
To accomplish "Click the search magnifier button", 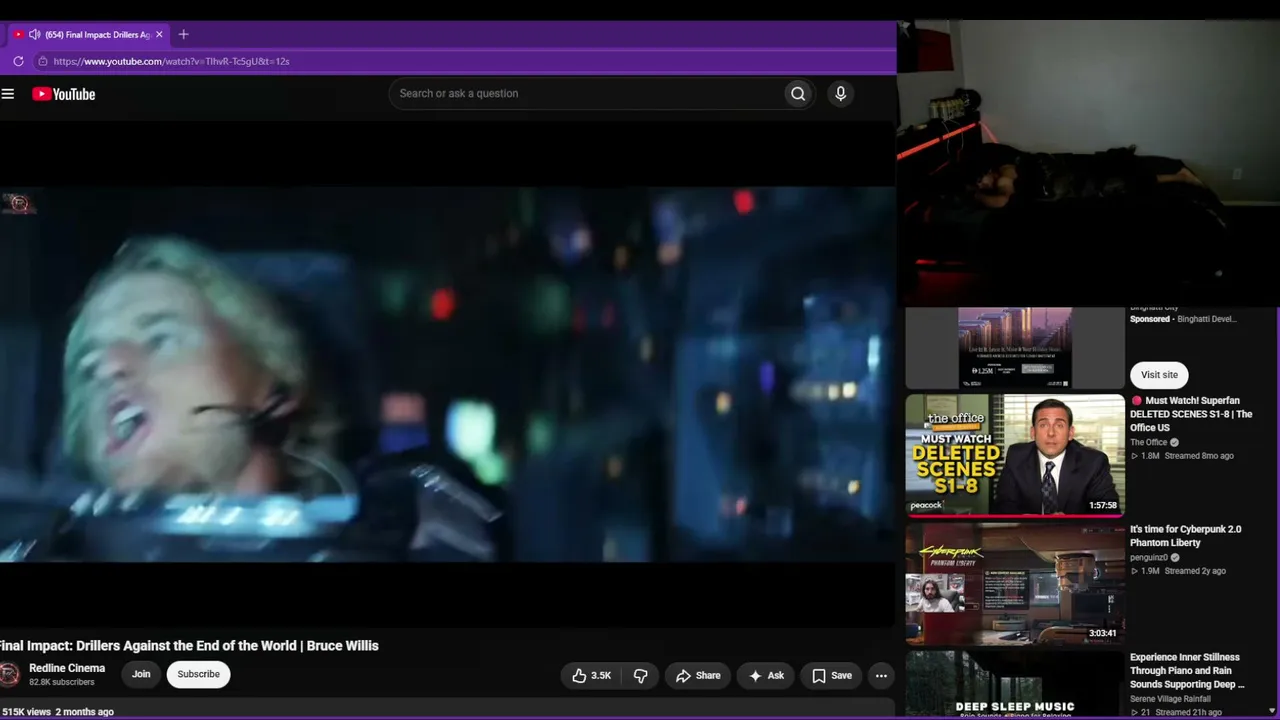I will (x=798, y=94).
